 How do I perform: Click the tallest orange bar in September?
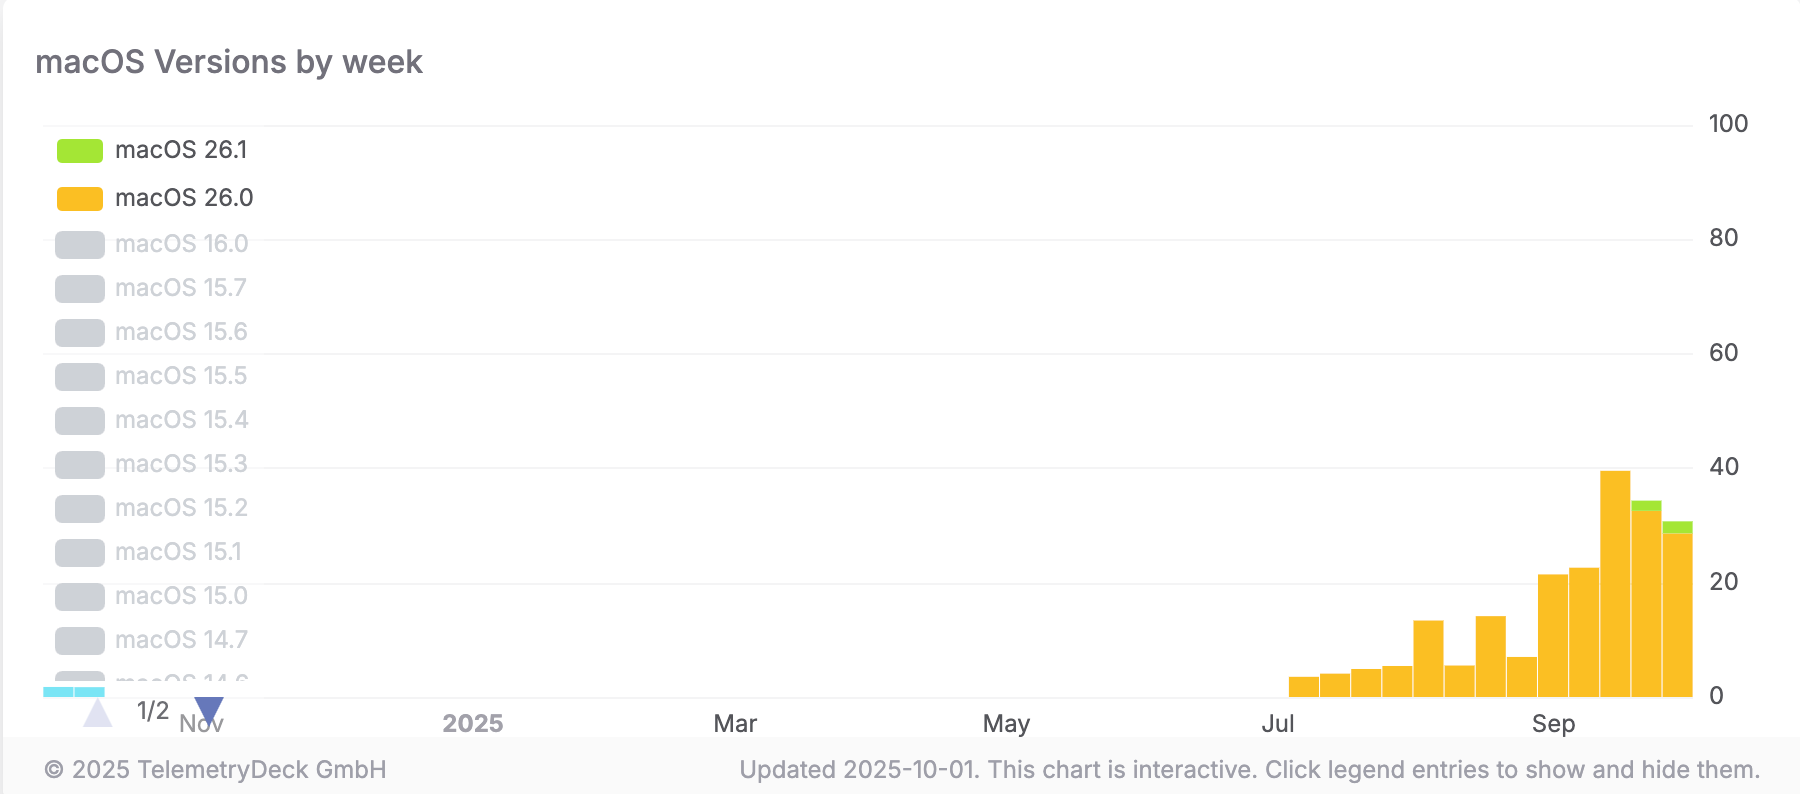point(1615,583)
